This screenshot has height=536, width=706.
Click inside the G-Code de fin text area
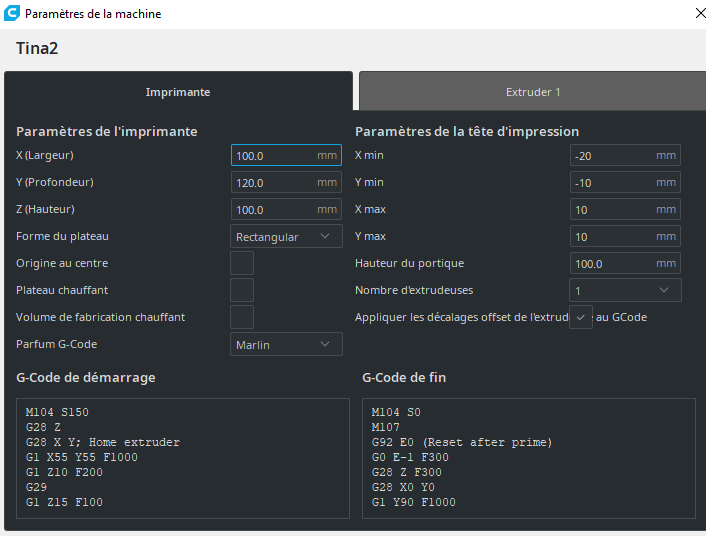coord(528,457)
